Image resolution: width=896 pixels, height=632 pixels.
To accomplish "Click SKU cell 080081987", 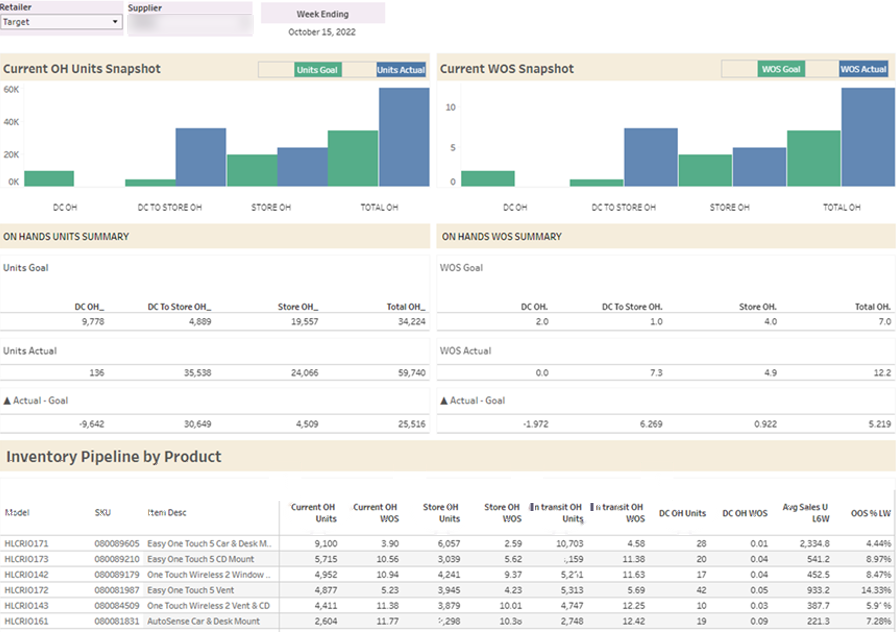I will tap(117, 590).
